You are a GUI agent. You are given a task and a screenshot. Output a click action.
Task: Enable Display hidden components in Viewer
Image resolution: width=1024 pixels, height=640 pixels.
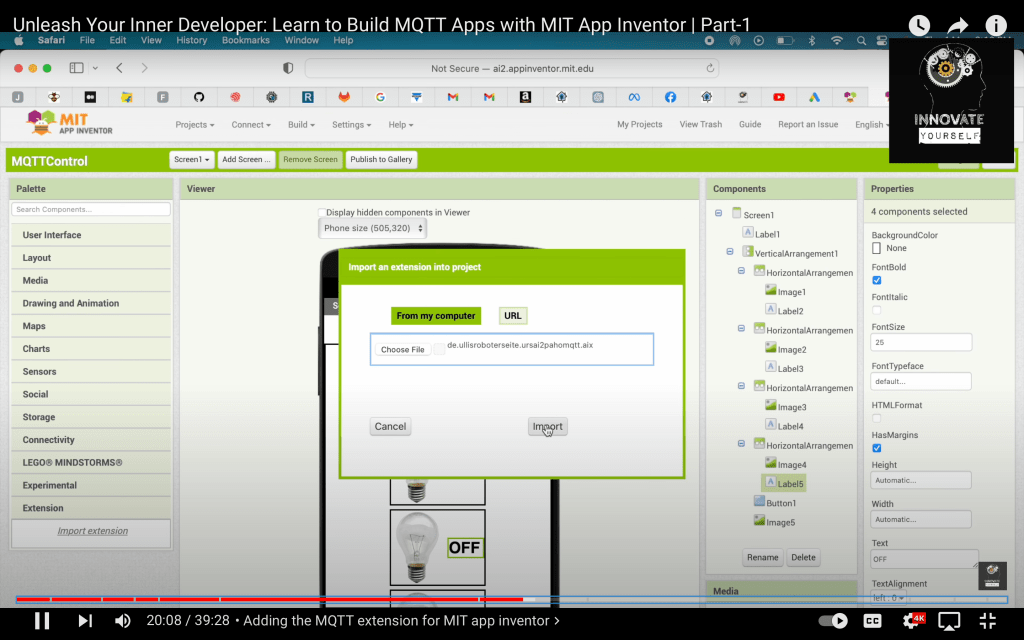321,212
